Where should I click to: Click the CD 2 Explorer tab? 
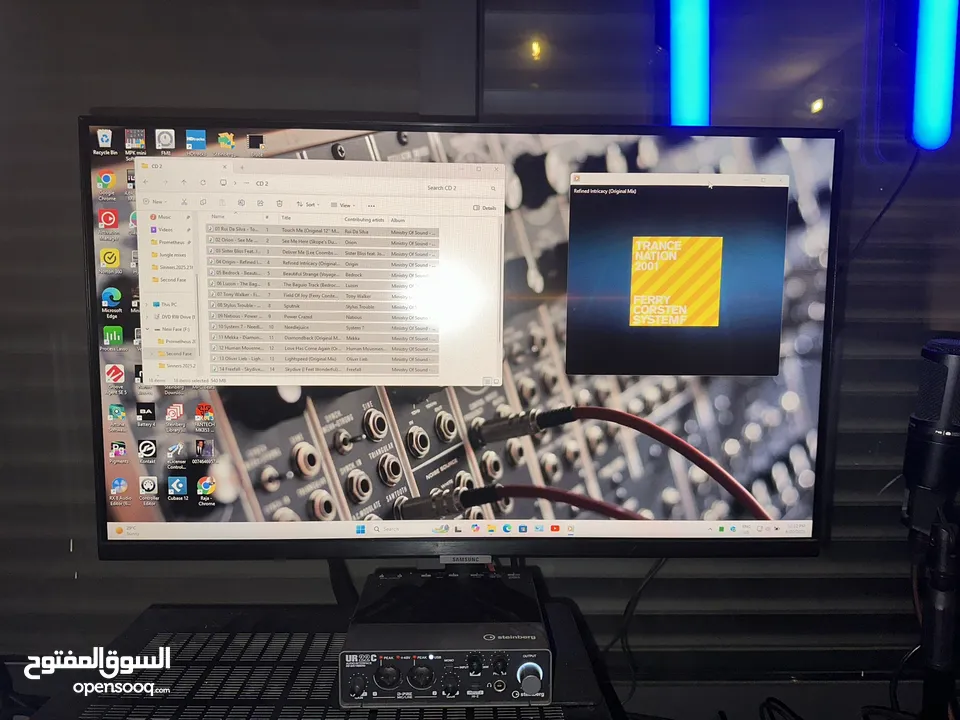click(184, 166)
